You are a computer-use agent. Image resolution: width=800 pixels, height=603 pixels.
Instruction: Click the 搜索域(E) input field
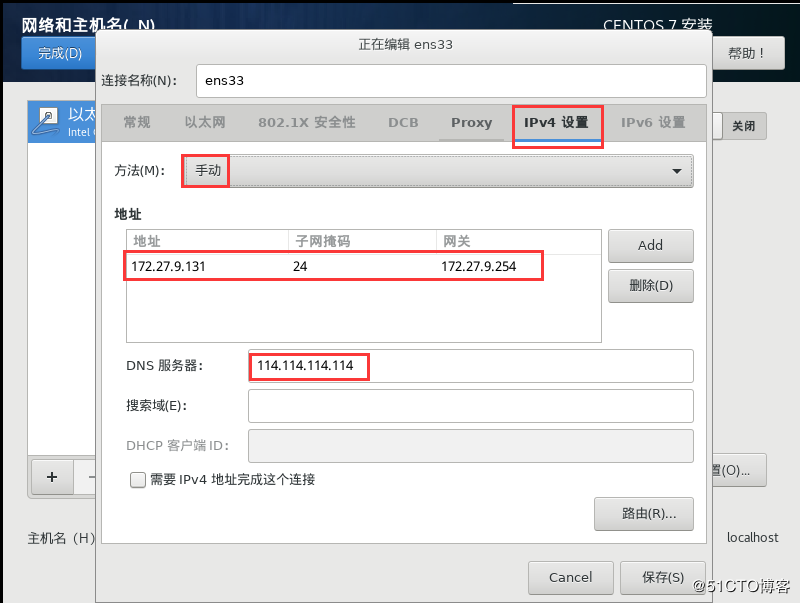[470, 406]
